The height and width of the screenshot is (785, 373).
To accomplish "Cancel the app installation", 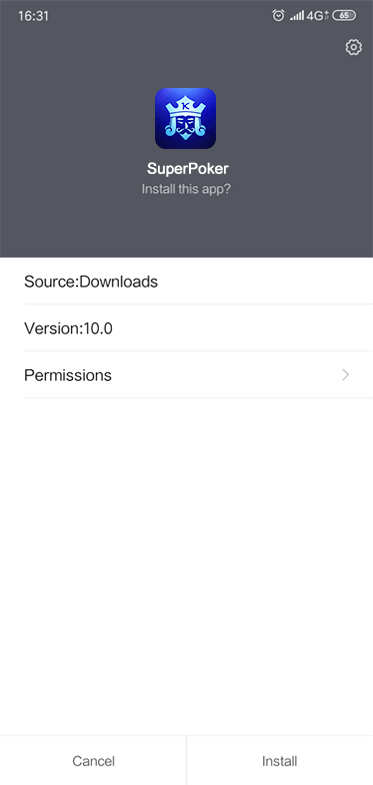I will coord(93,761).
